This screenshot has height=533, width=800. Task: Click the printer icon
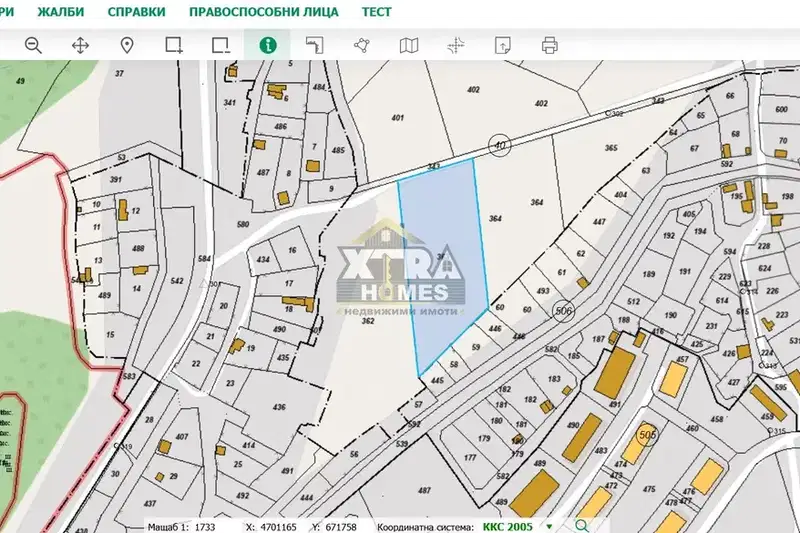tap(549, 45)
